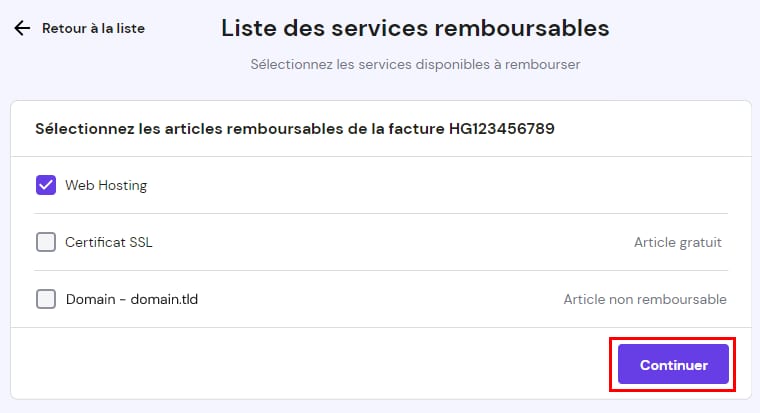Select the 'Certificat SSL' item label
This screenshot has width=760, height=413.
coord(109,242)
